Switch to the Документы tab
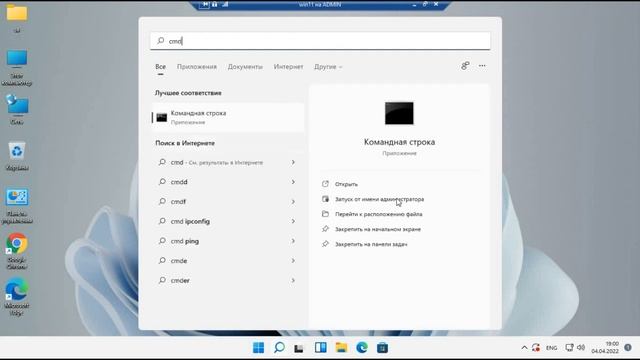 coord(245,67)
